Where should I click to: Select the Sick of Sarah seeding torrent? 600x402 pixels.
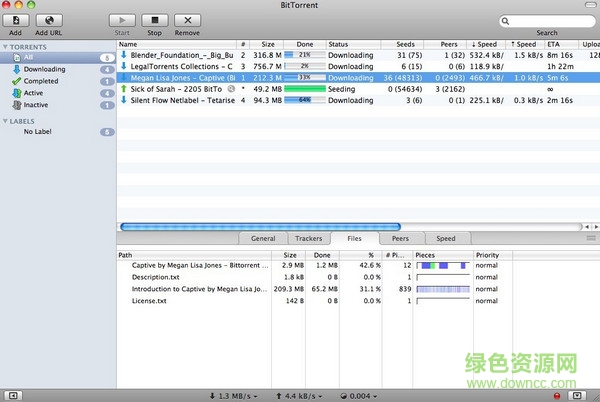[180, 88]
